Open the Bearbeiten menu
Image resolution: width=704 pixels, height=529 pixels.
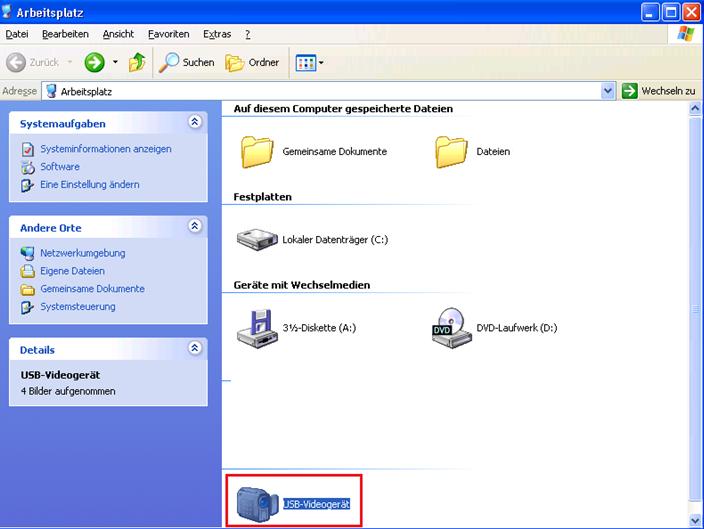click(x=65, y=34)
